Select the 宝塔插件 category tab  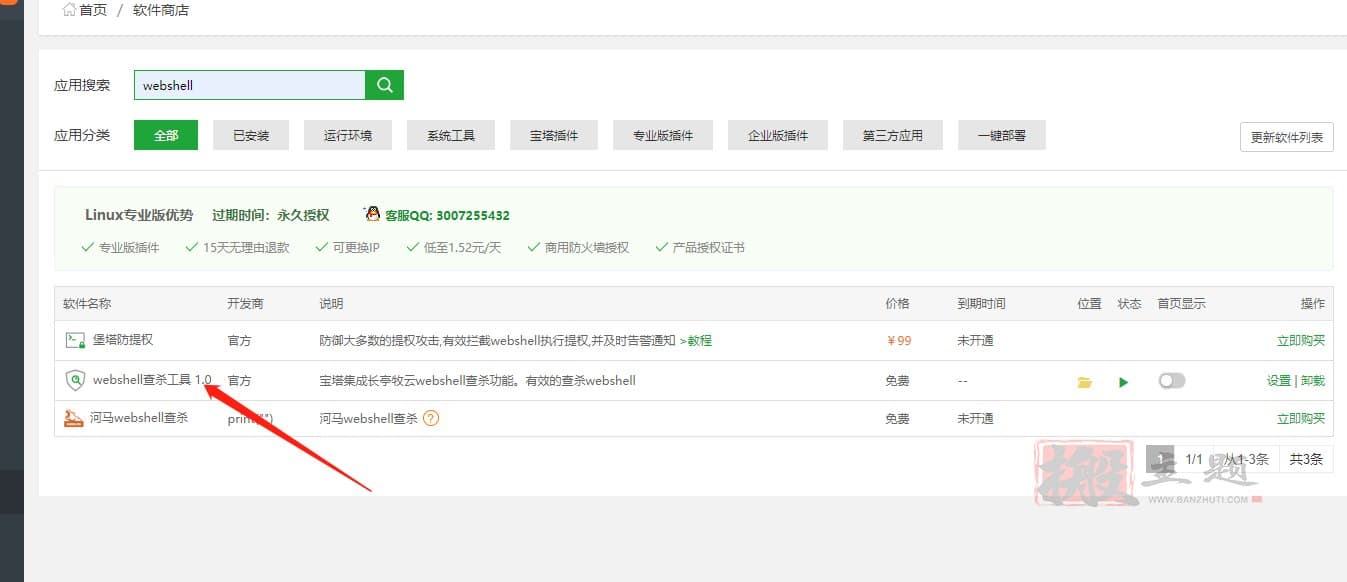[x=554, y=135]
